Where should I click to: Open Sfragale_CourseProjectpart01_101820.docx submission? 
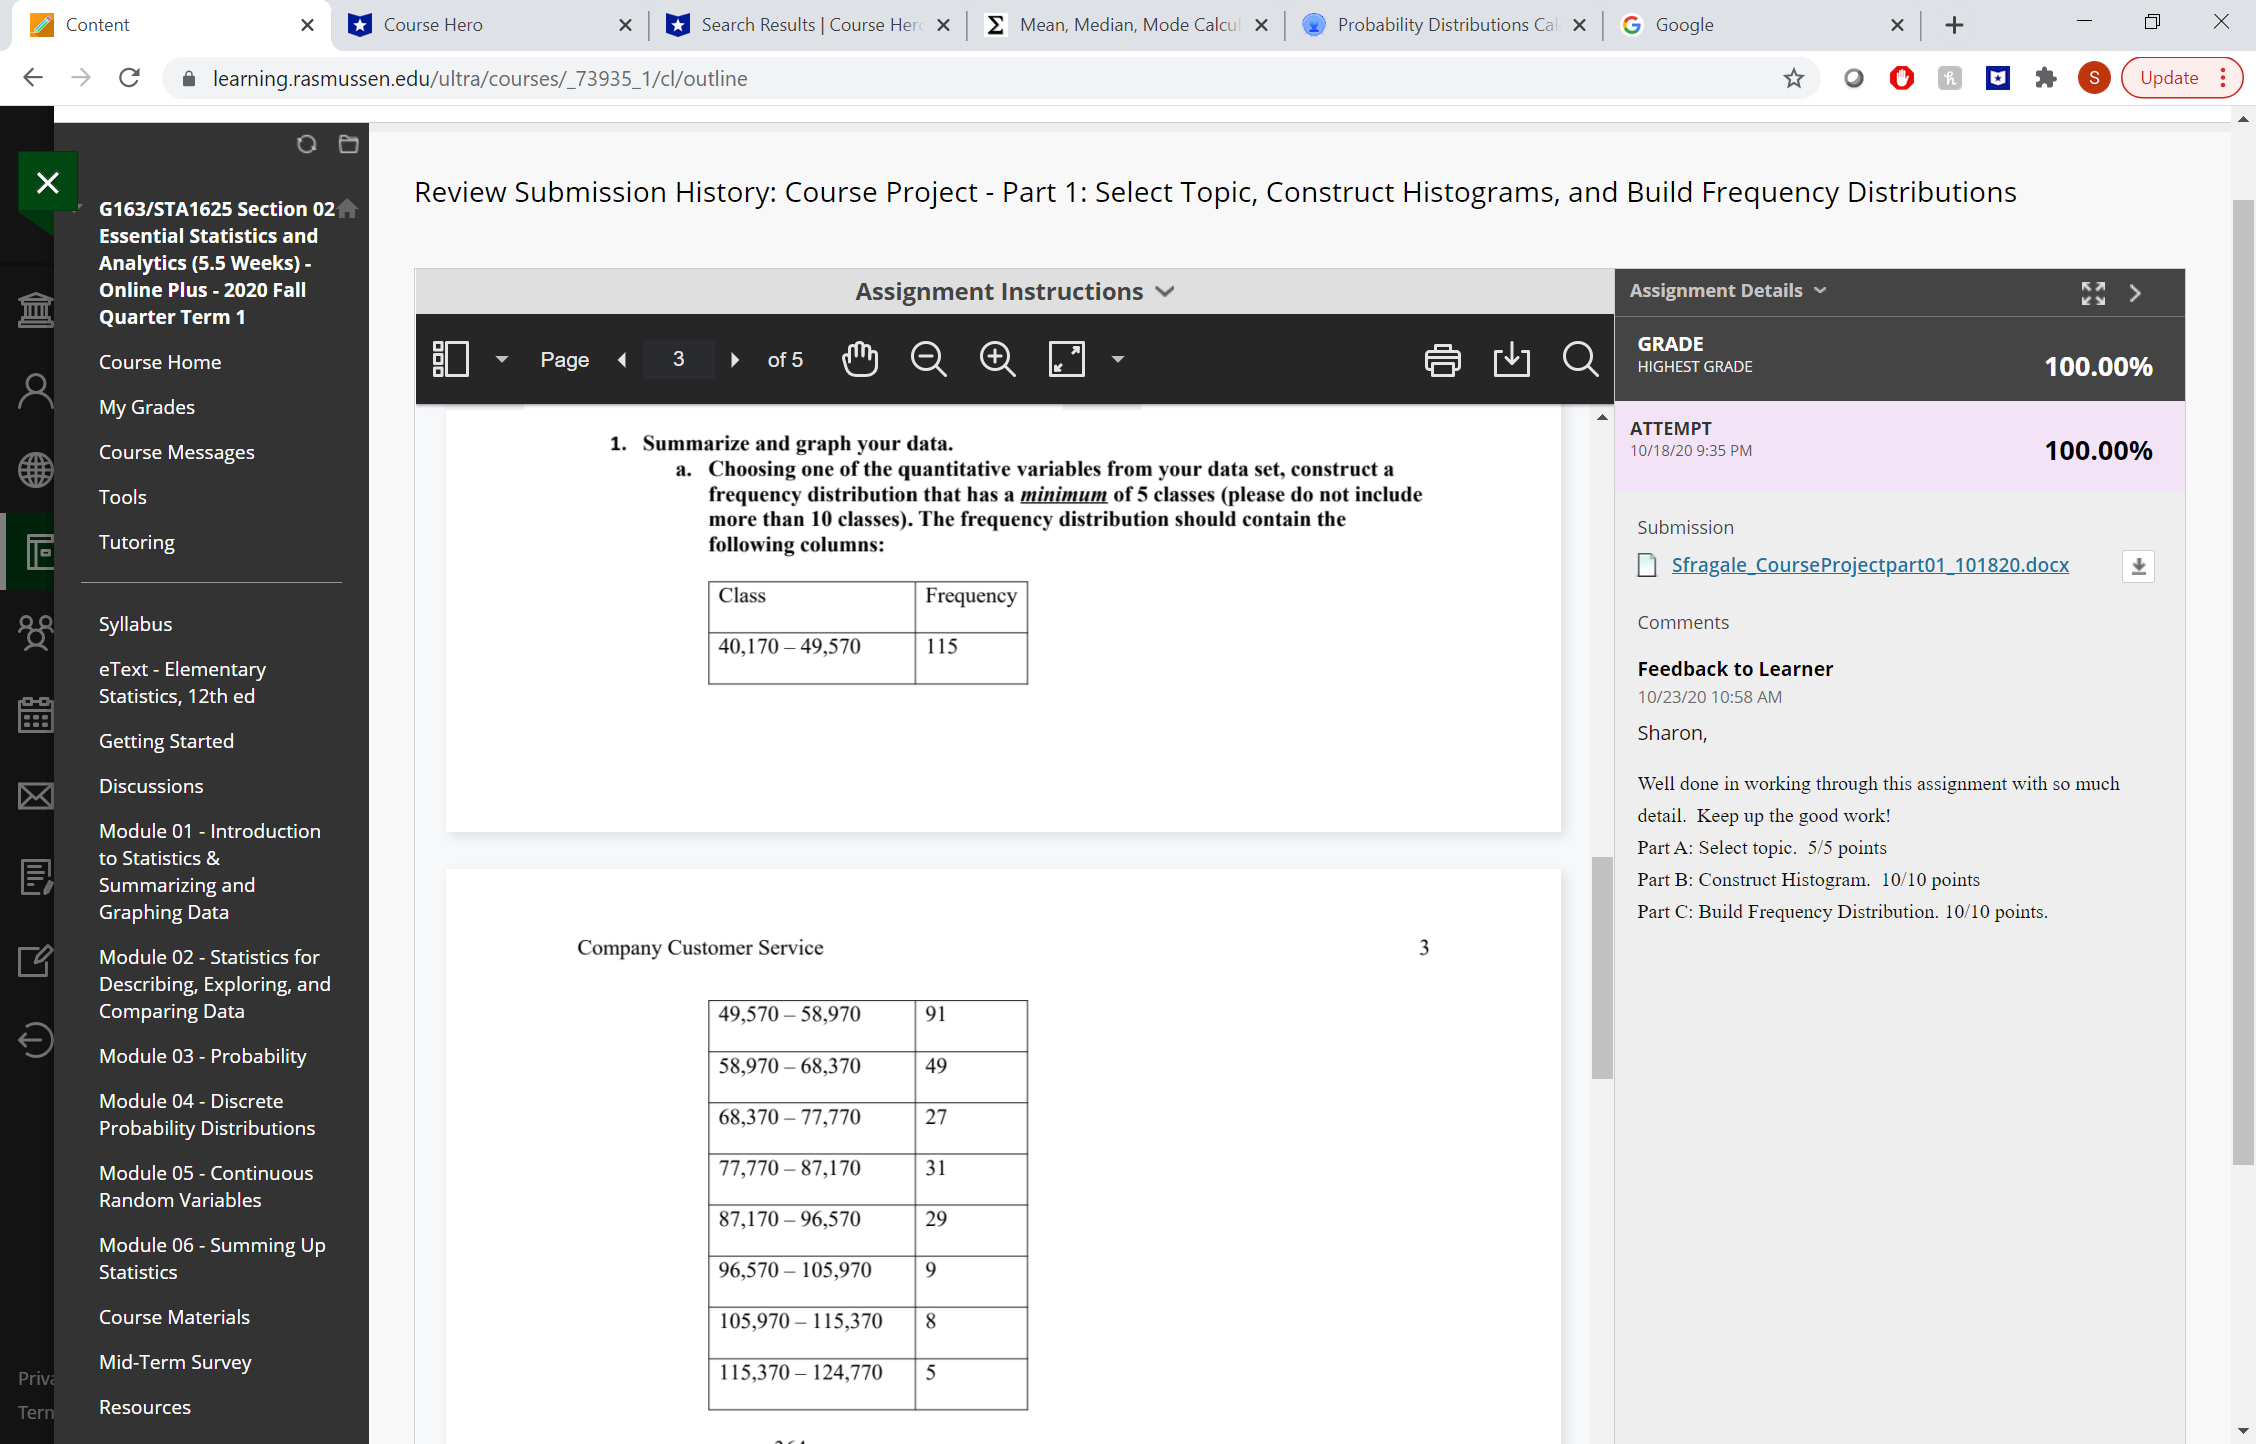point(1870,565)
